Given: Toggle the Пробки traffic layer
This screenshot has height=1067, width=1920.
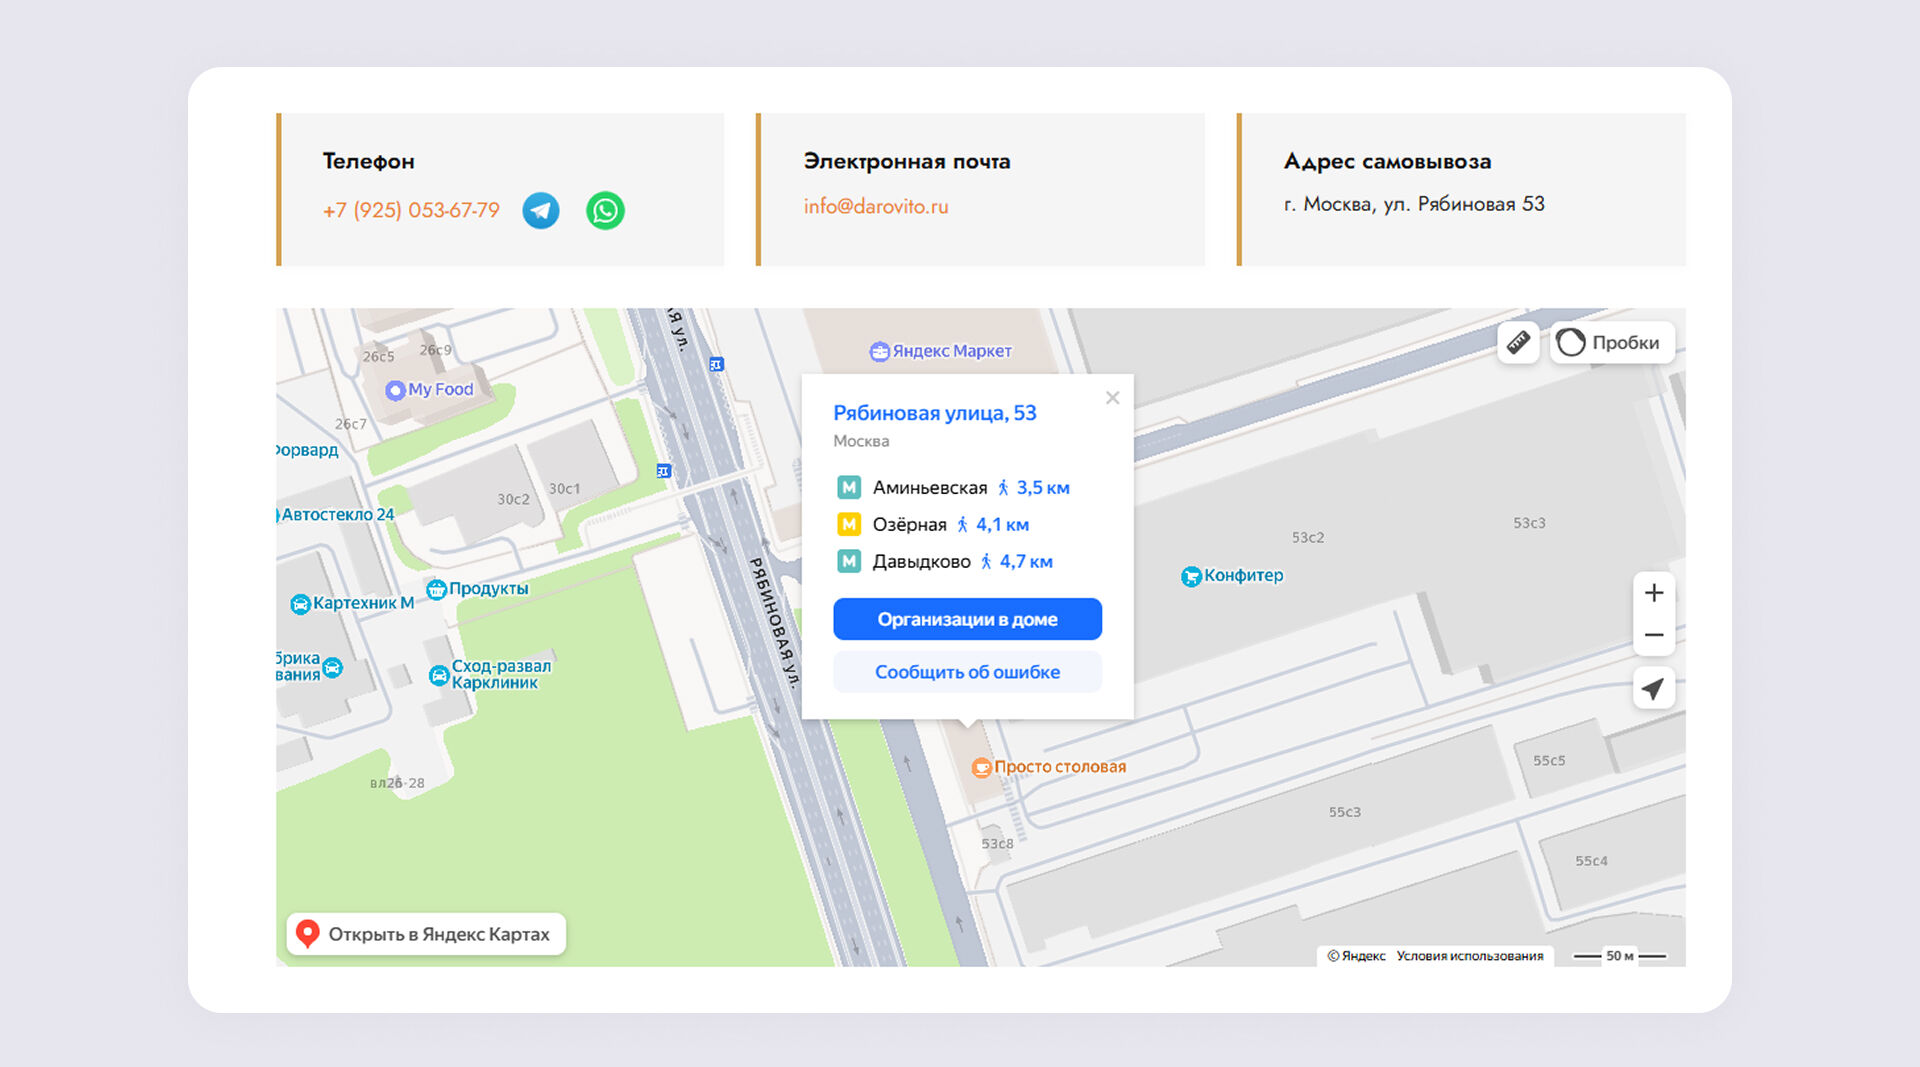Looking at the screenshot, I should [x=1612, y=343].
